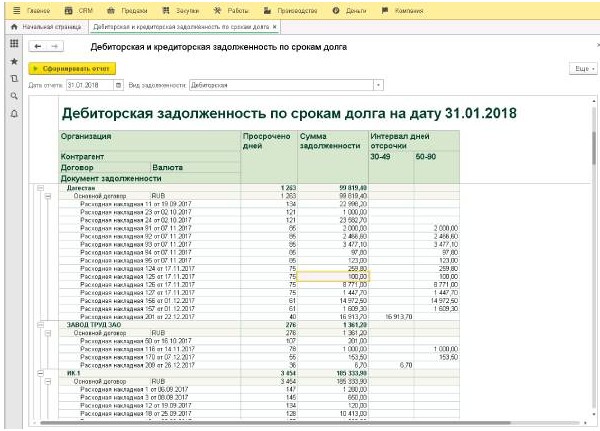600x431 pixels.
Task: Collapse the ИК-1 group row
Action: point(40,373)
